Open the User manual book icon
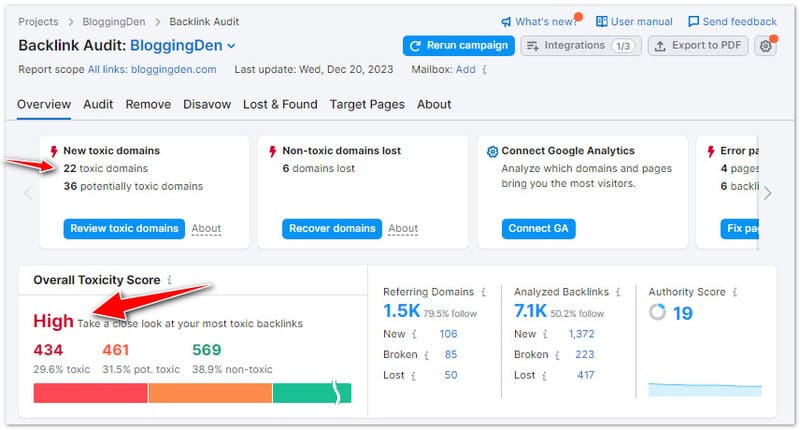Viewport: 800px width, 430px height. tap(602, 21)
